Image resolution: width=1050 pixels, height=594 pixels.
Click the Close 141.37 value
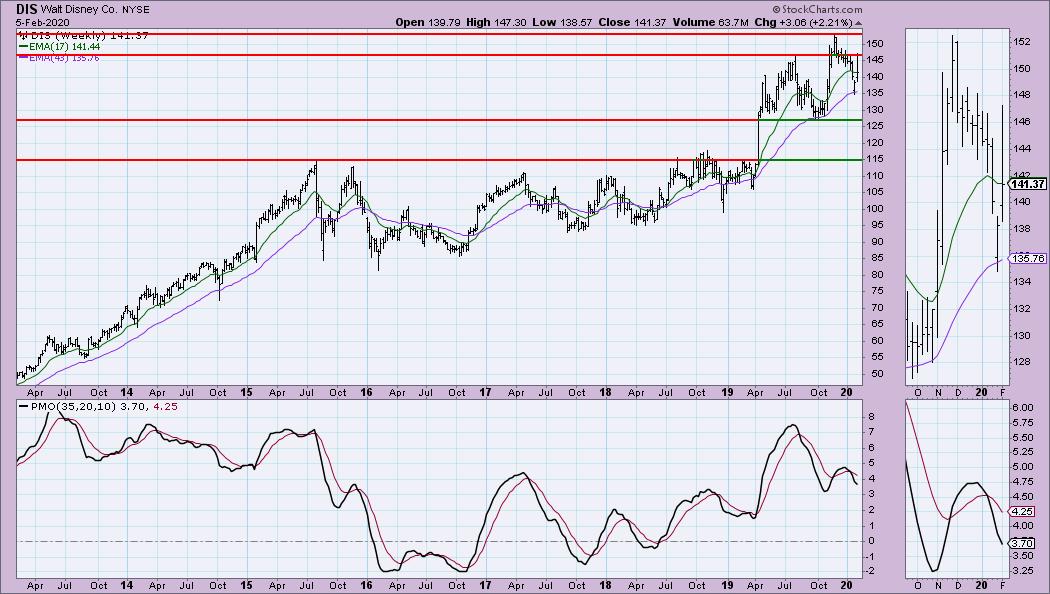632,22
